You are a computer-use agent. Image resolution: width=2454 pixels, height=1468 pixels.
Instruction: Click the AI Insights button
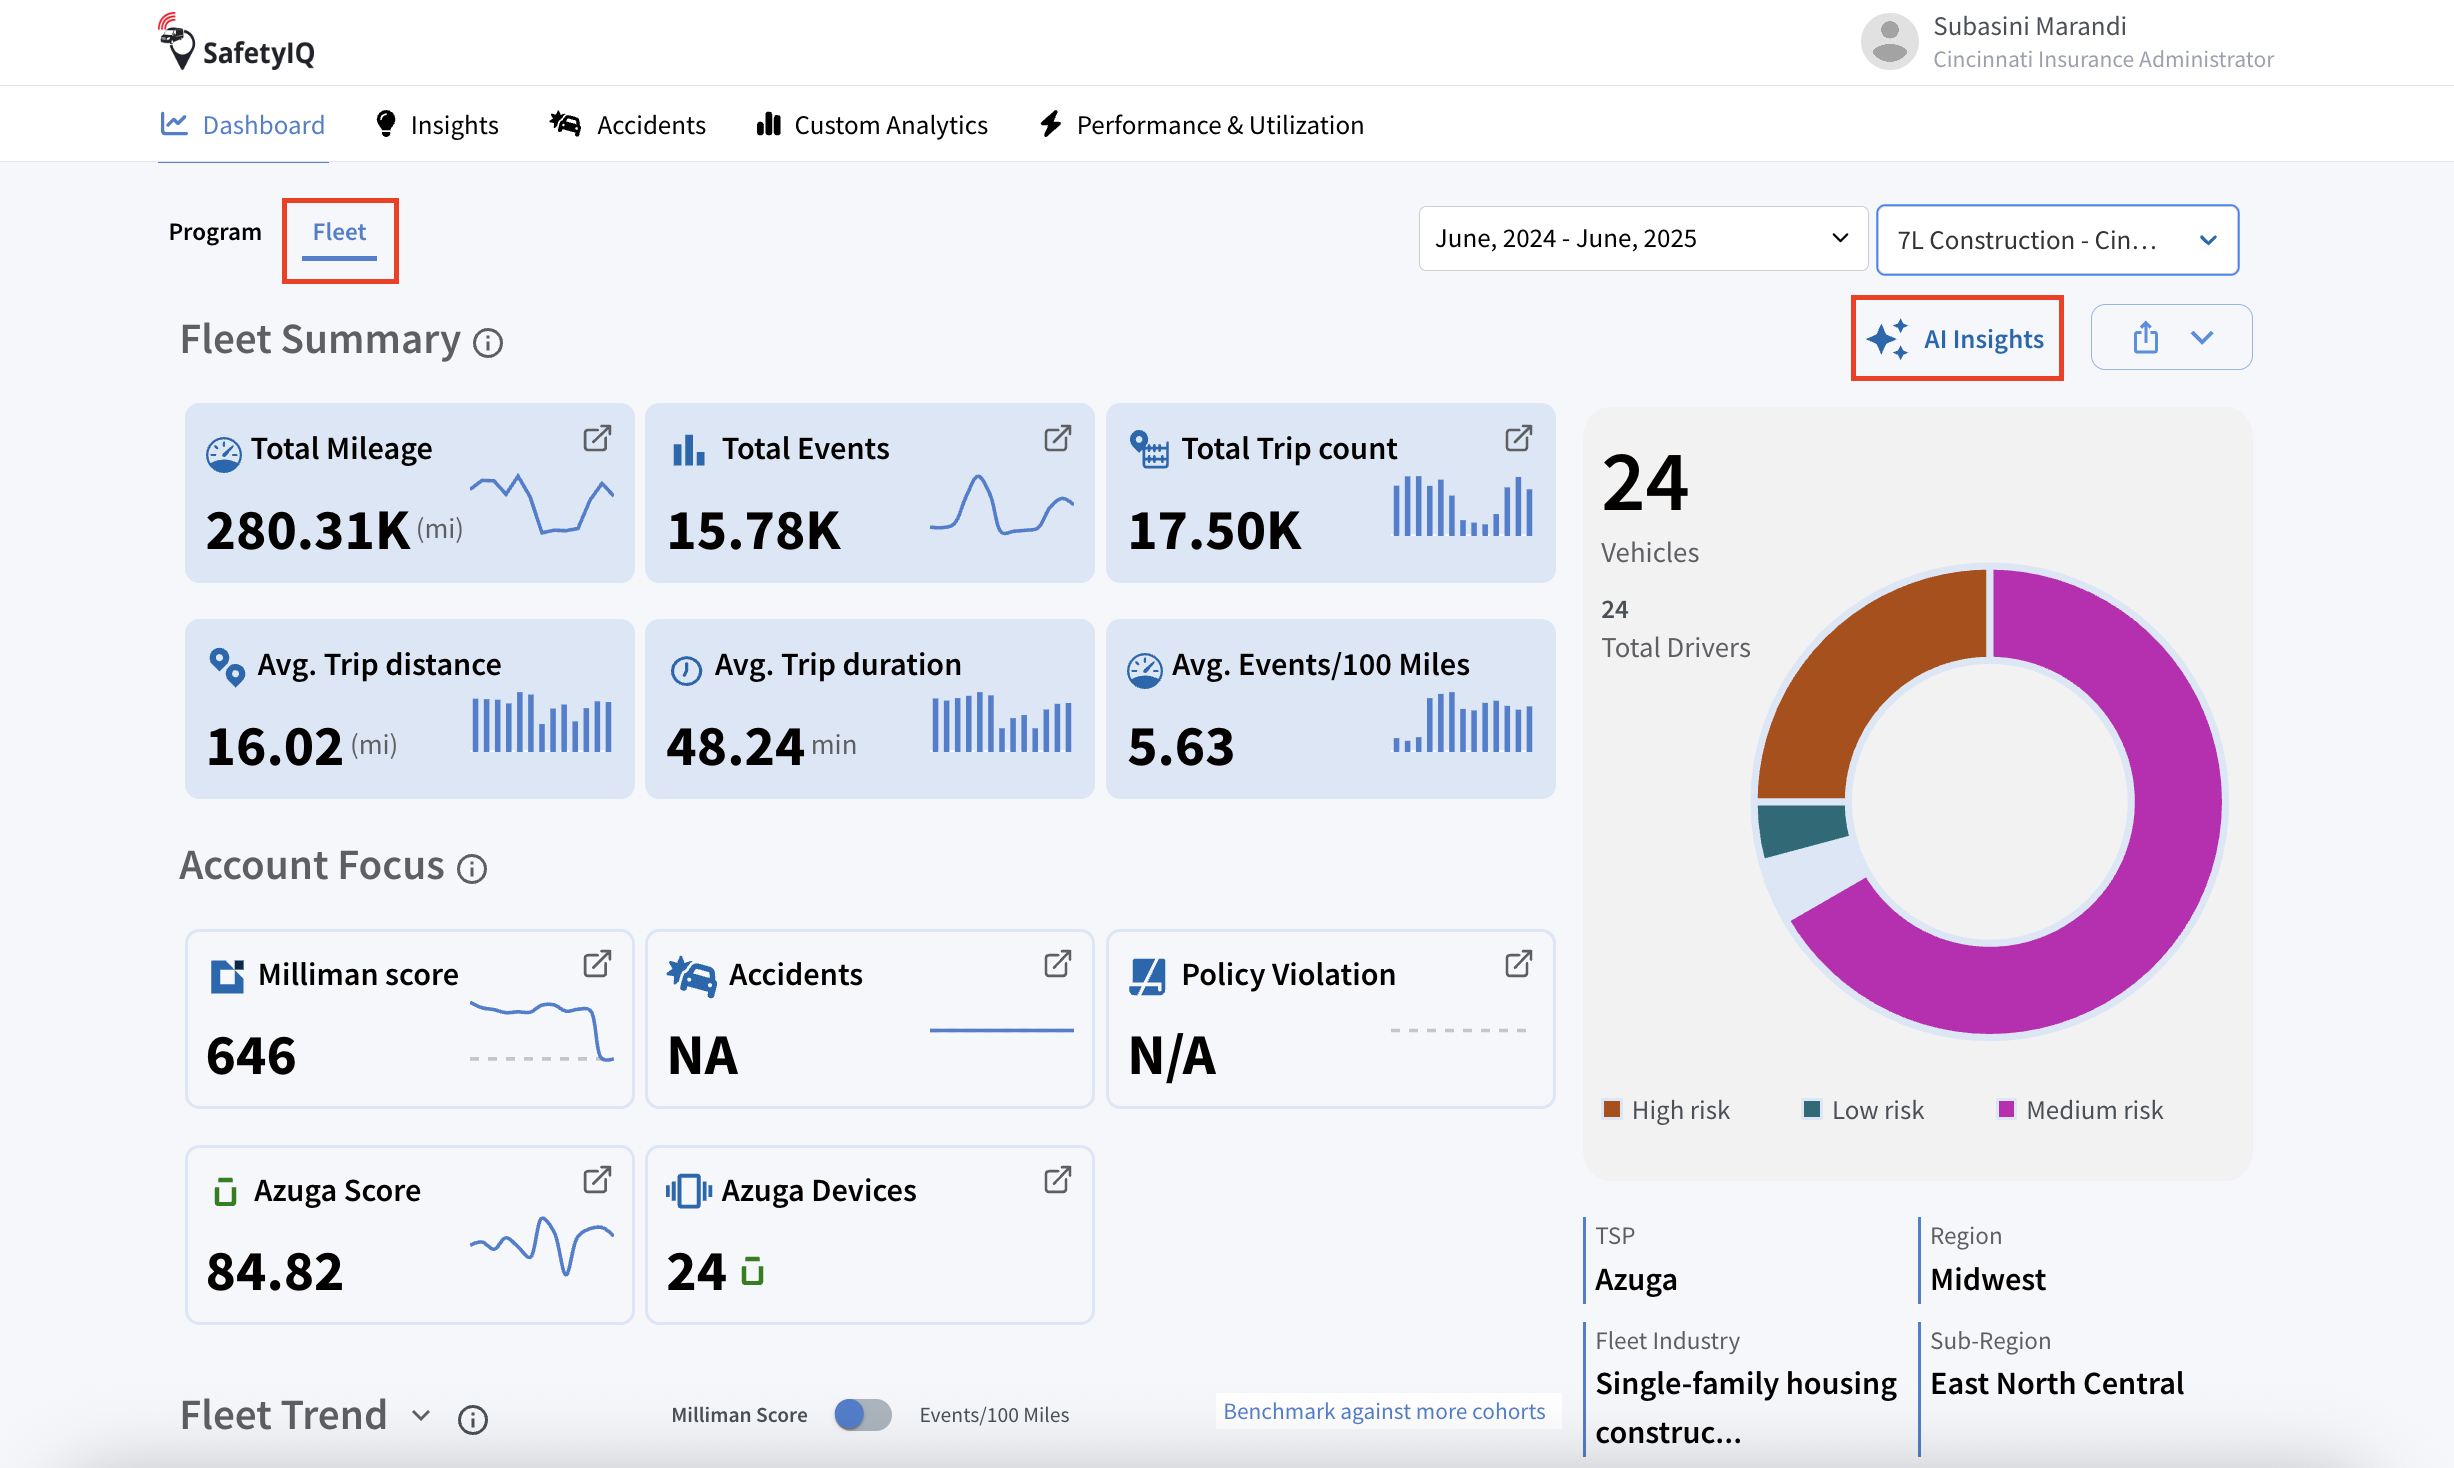pyautogui.click(x=1956, y=338)
